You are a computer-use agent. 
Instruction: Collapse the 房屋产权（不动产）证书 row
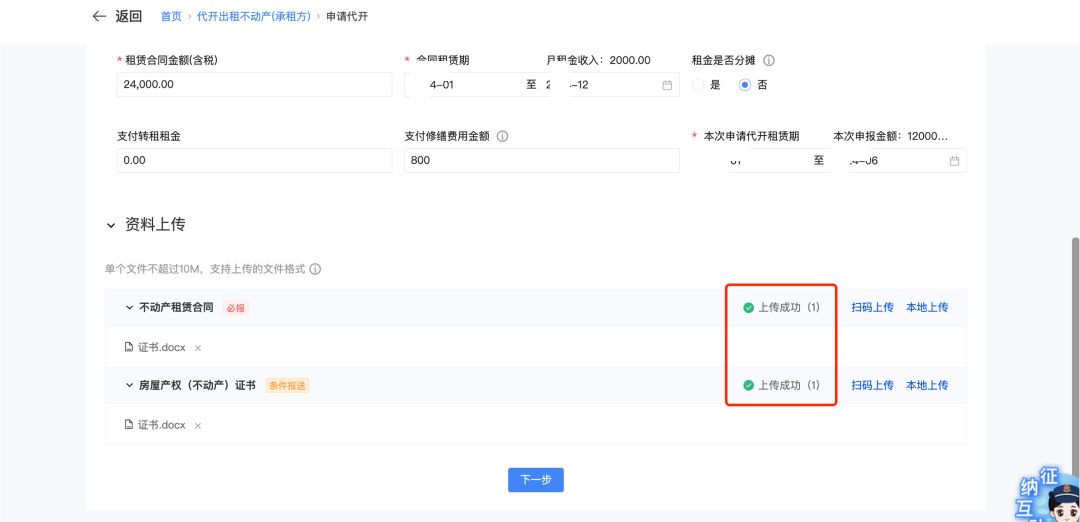129,386
